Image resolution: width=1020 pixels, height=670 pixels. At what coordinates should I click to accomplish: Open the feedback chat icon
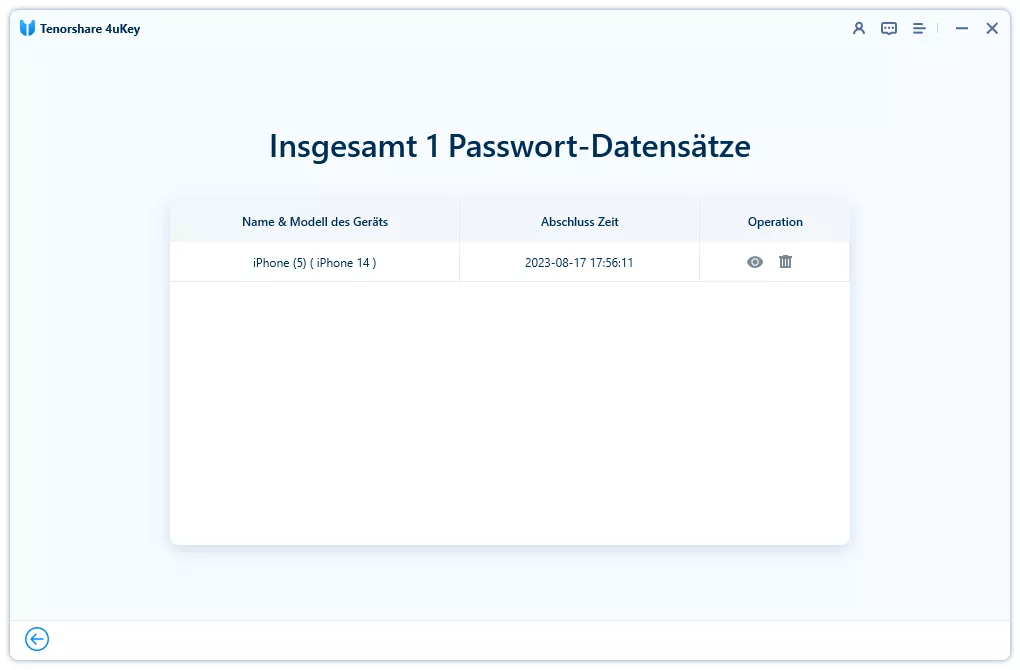(889, 29)
